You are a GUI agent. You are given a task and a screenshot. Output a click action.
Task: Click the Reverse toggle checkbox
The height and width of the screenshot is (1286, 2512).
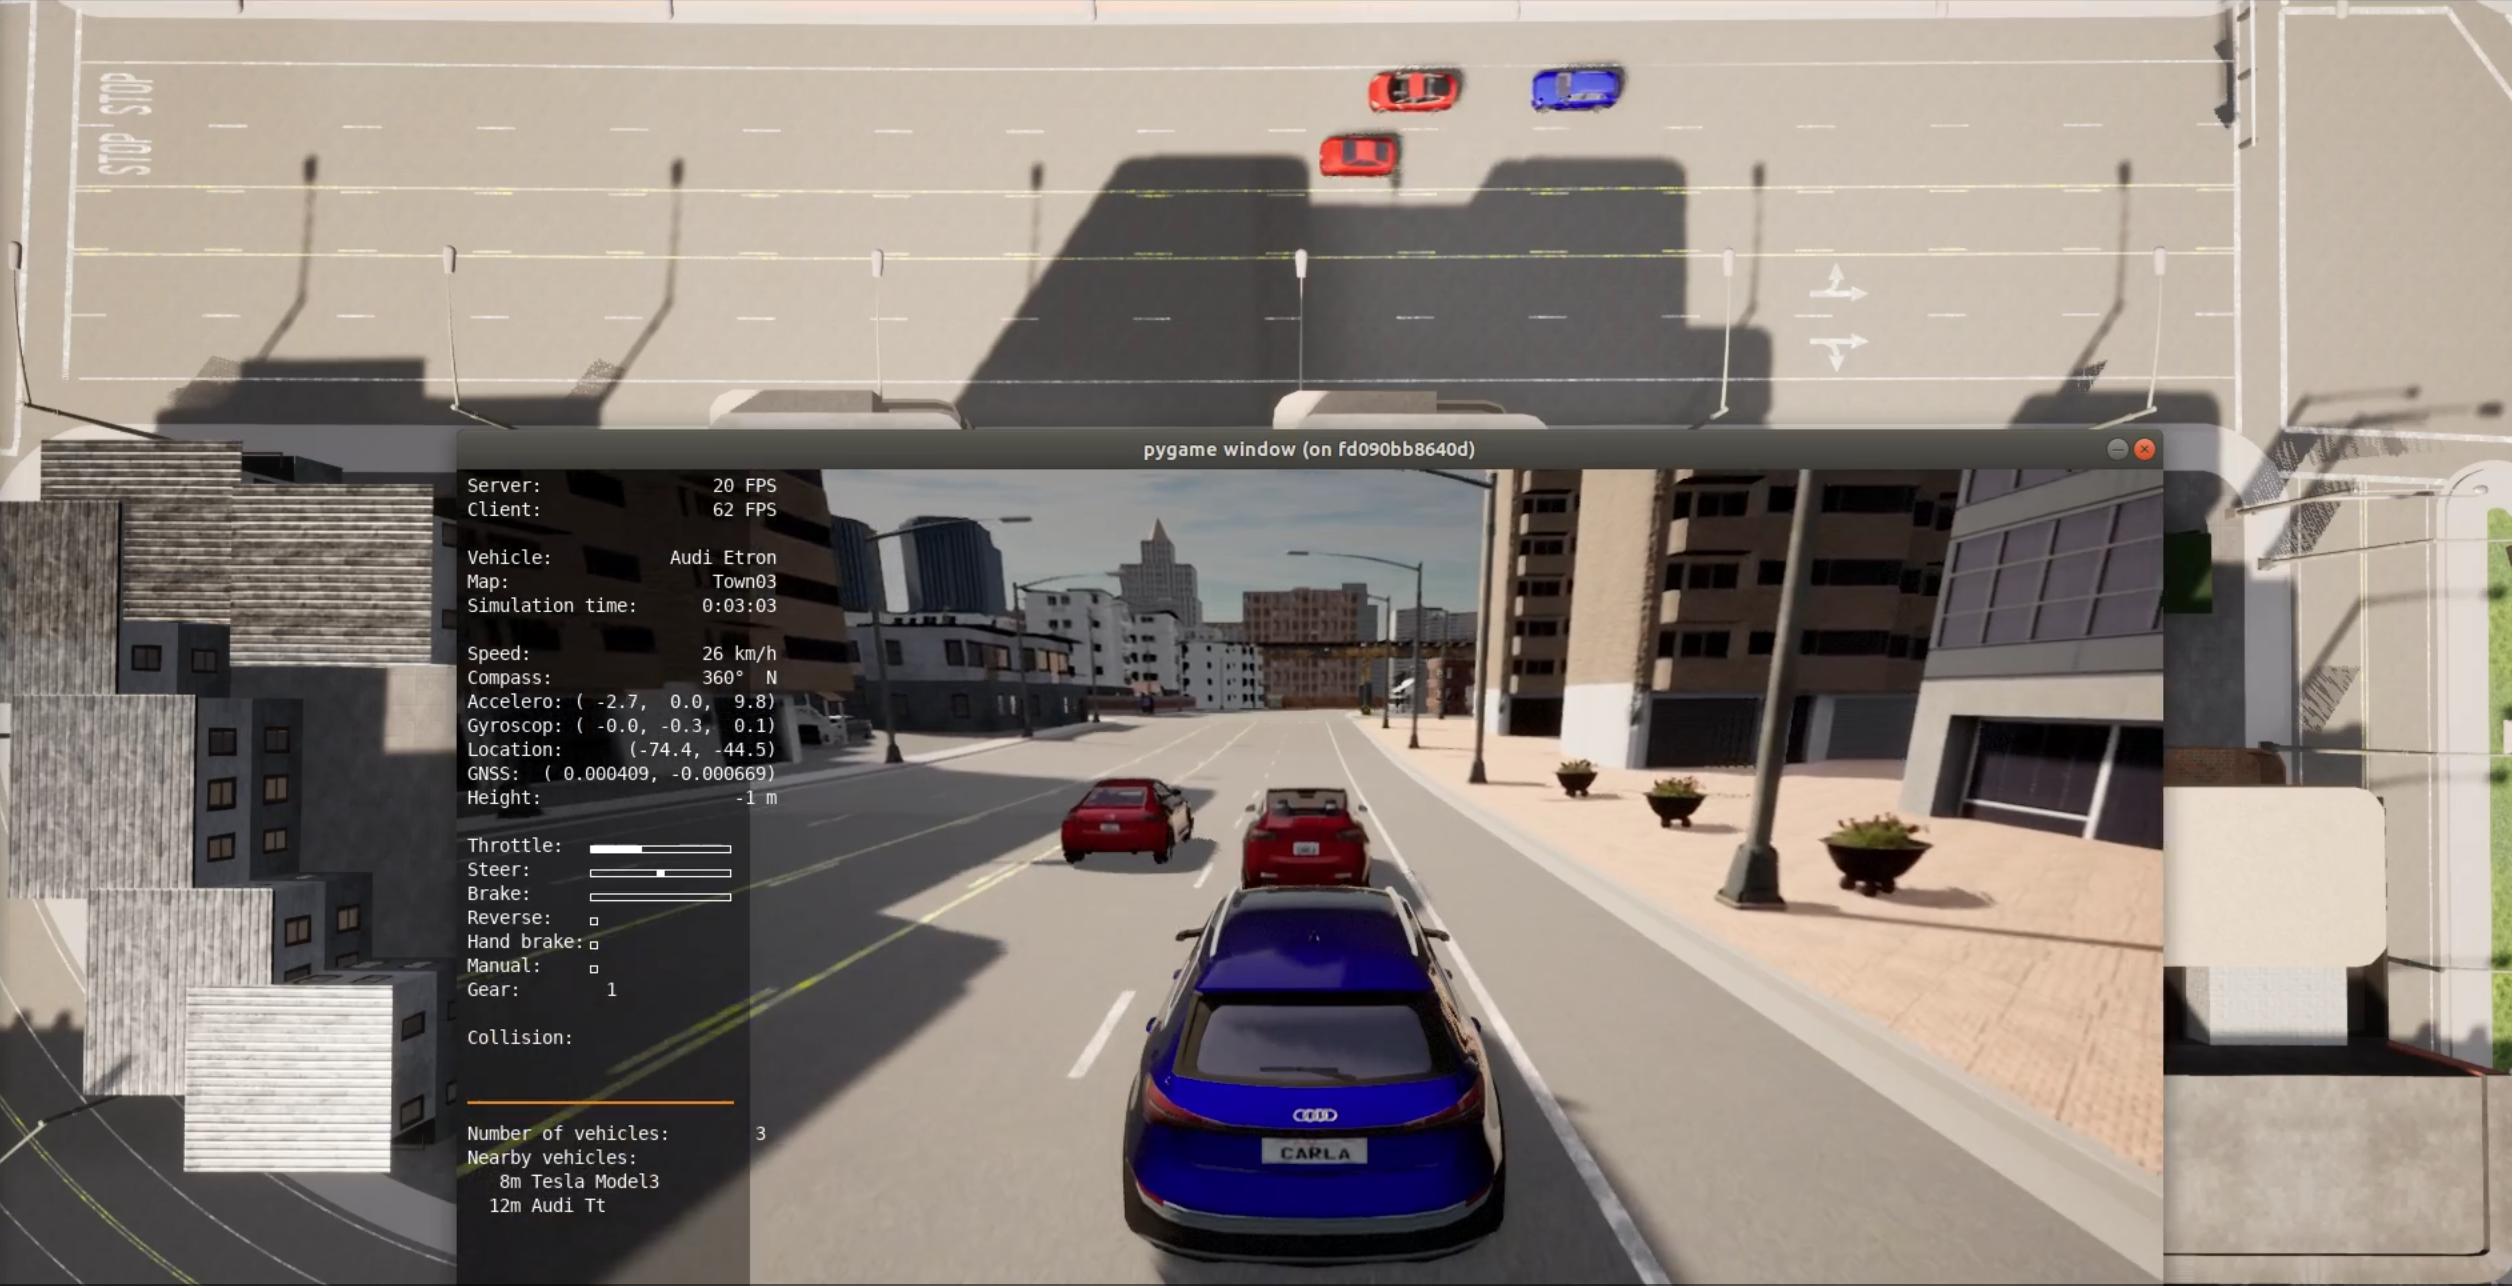594,917
